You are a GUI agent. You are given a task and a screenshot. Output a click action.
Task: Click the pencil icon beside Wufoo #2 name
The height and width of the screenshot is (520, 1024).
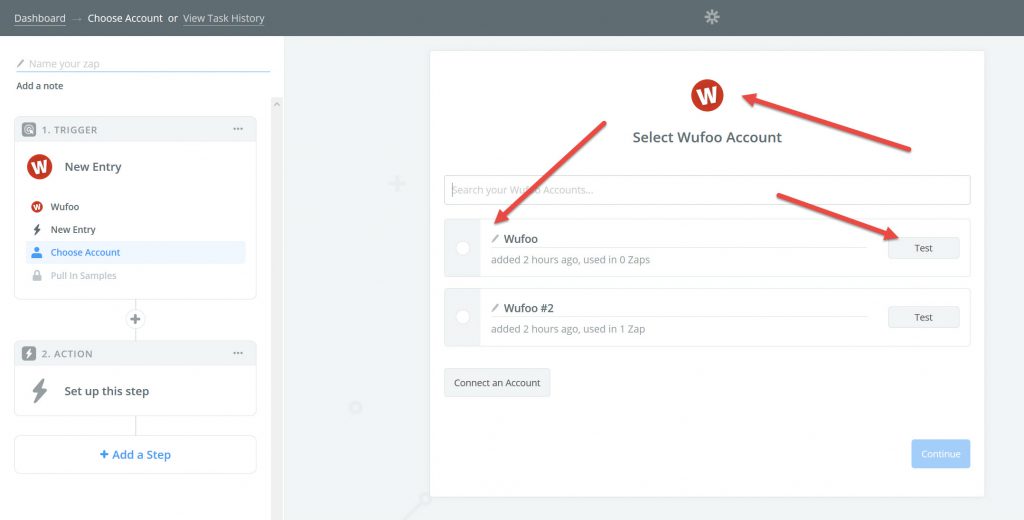[x=495, y=308]
